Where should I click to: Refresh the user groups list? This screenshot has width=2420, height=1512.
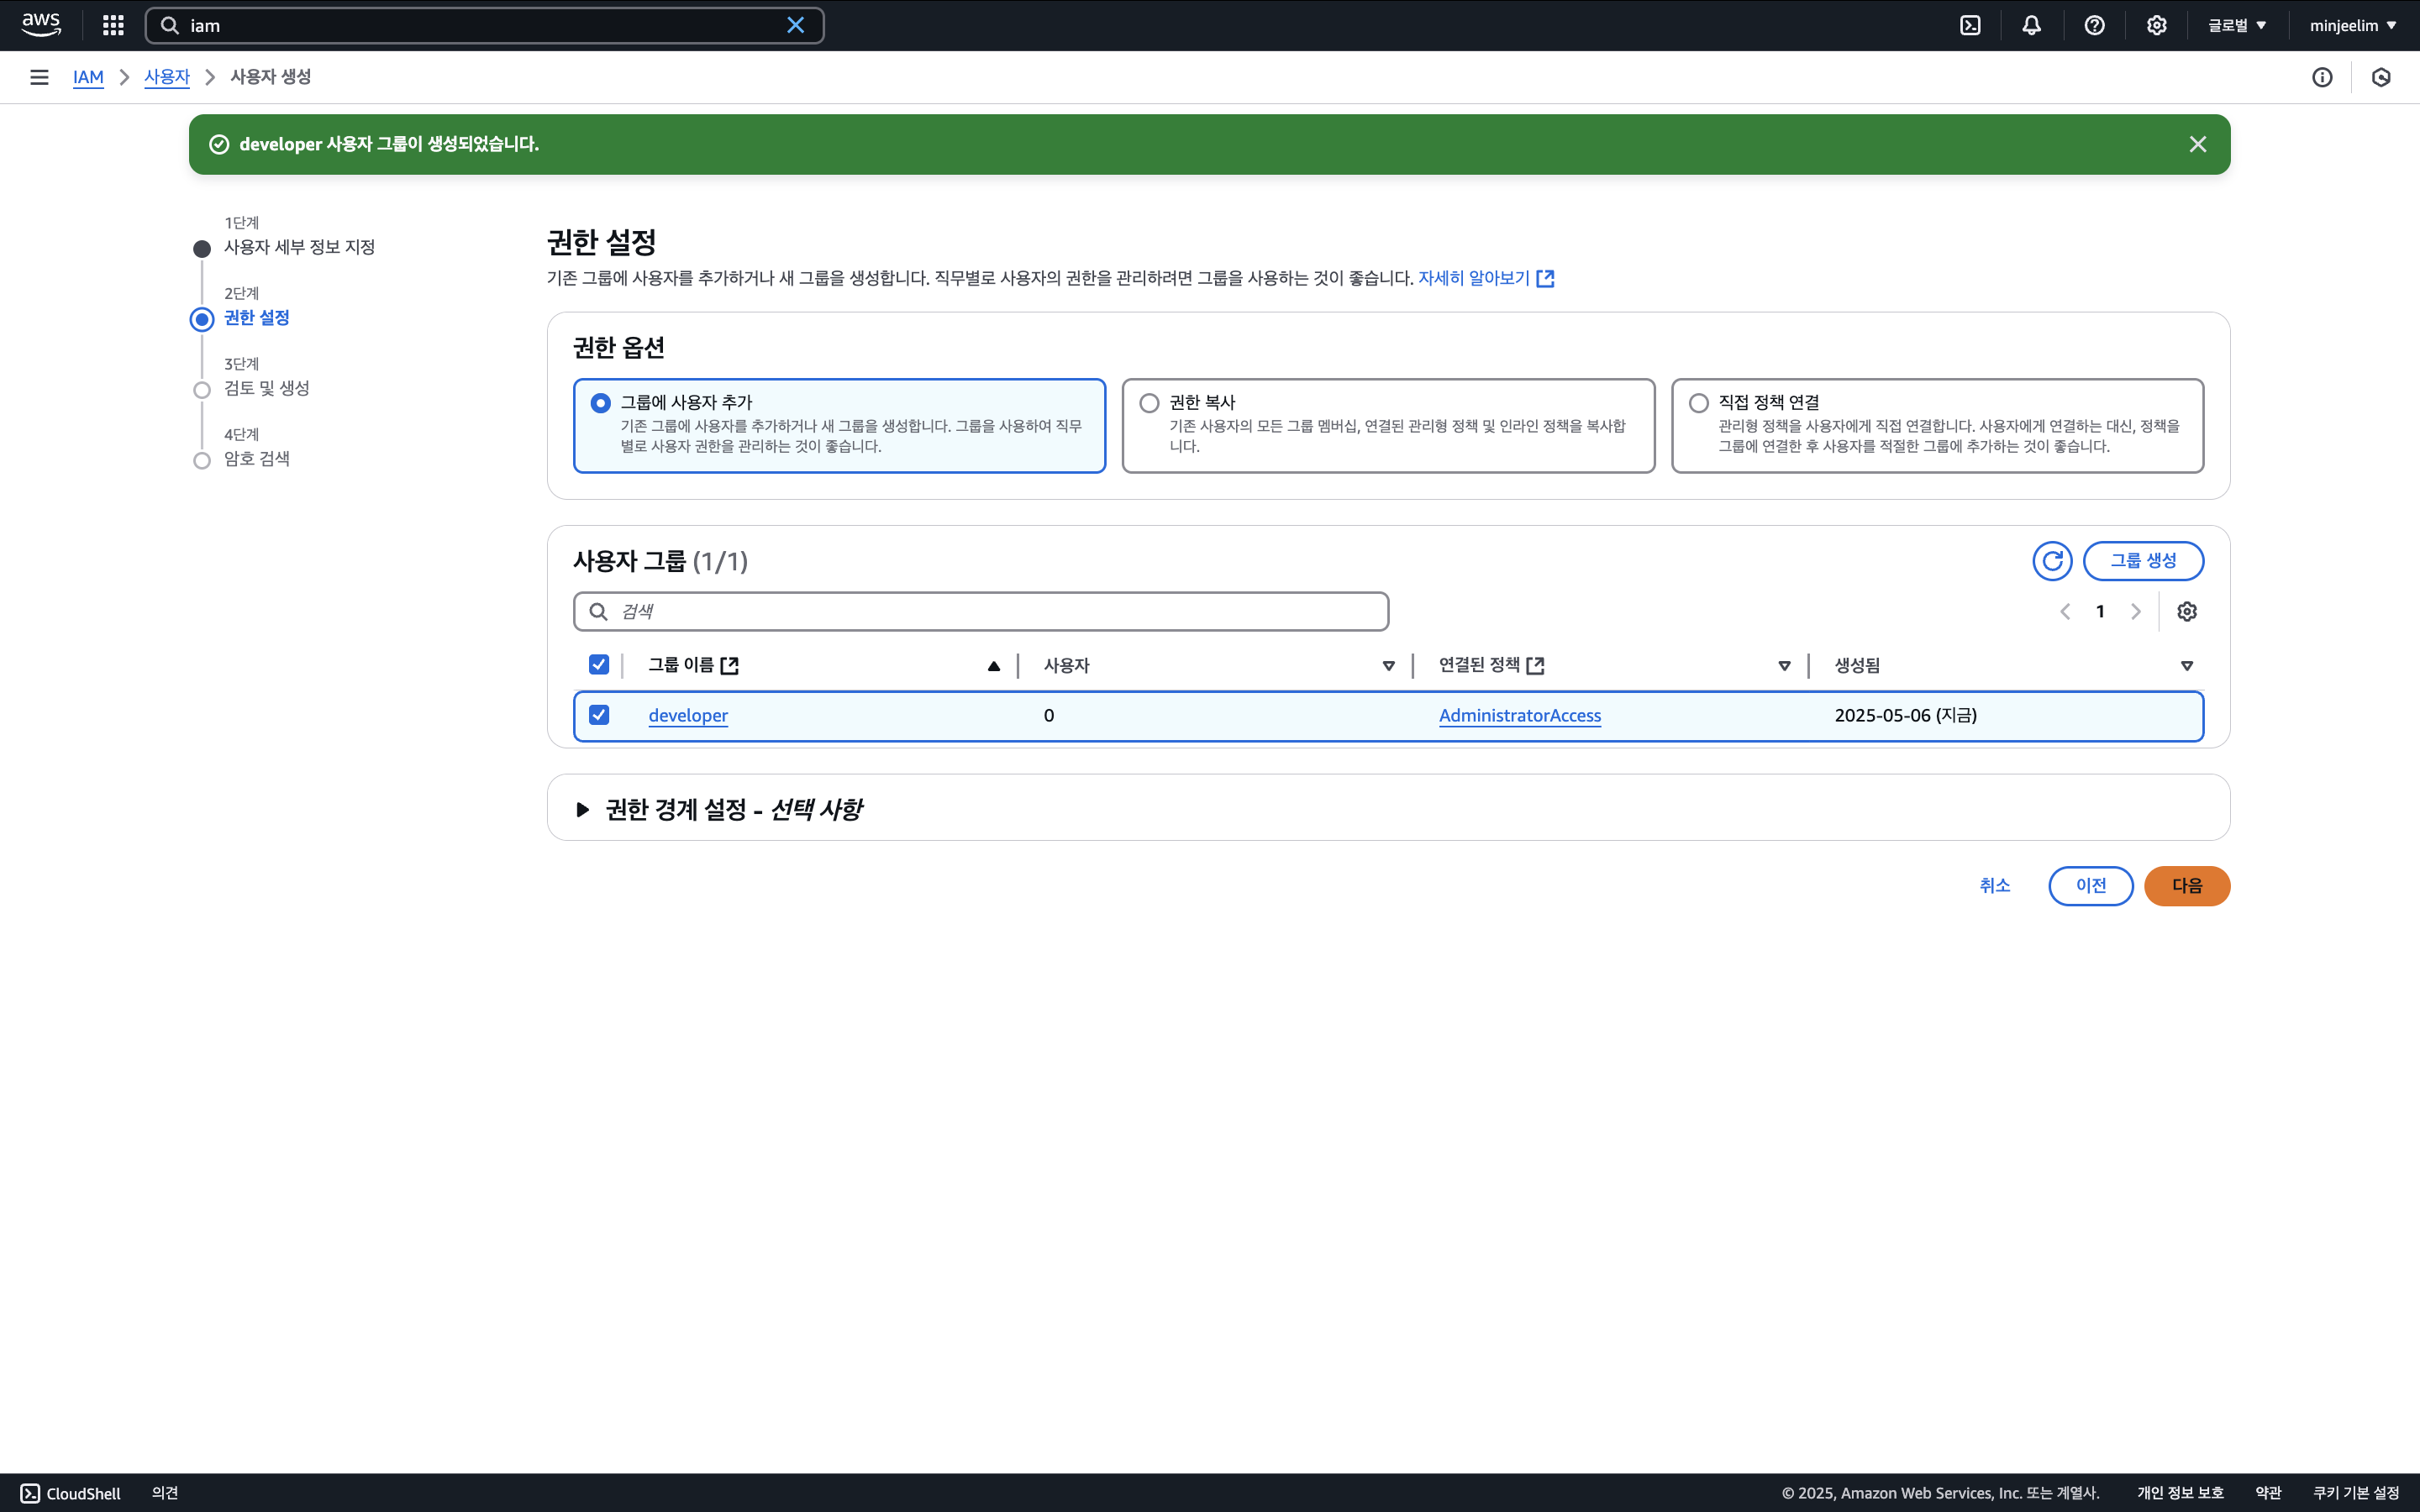[x=2052, y=561]
